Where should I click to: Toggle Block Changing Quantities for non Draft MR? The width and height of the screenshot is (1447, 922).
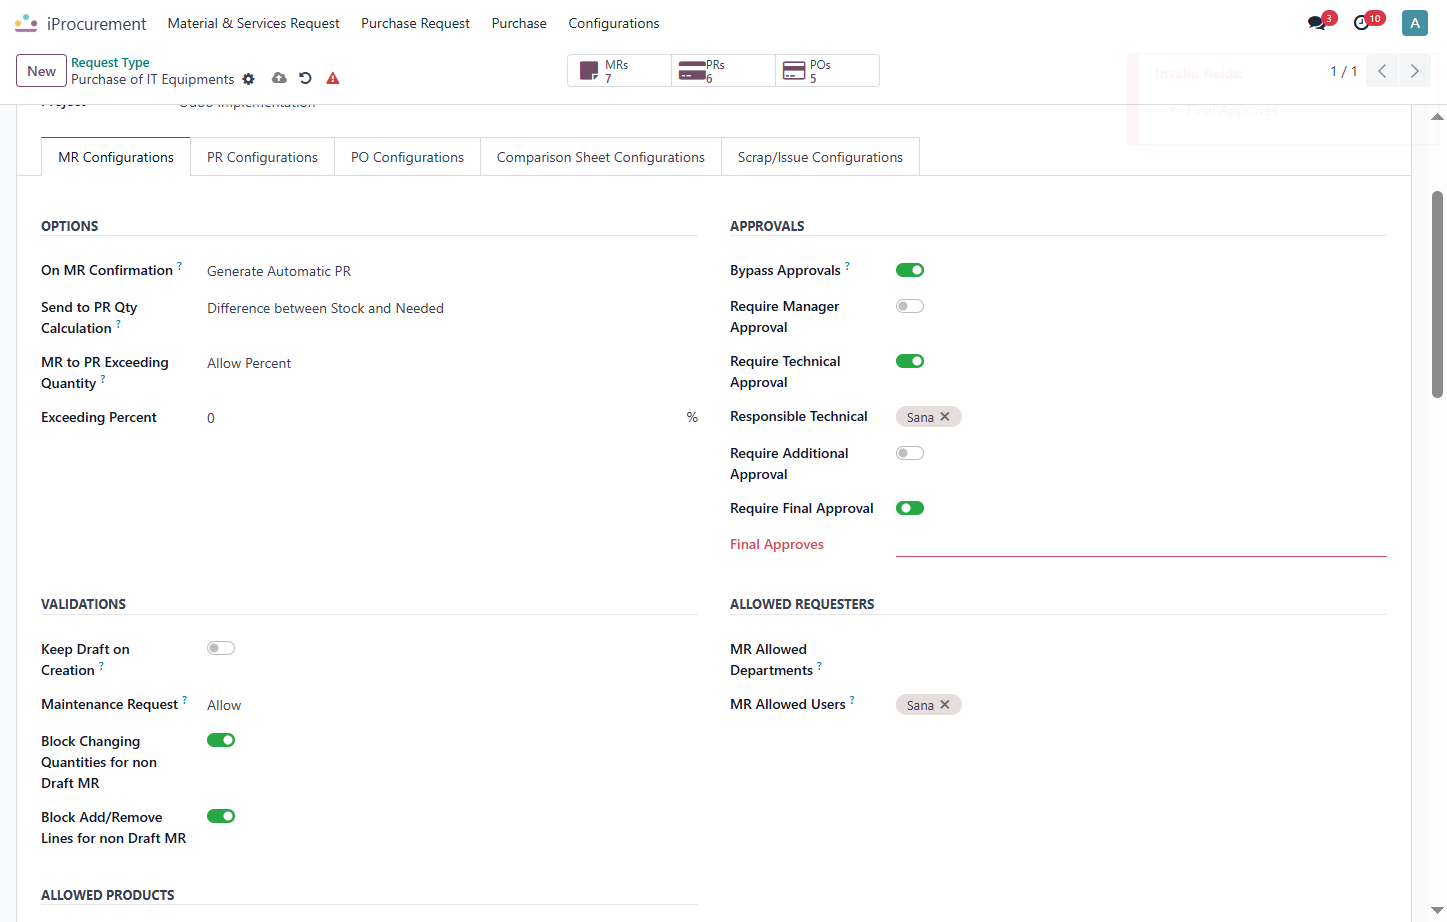tap(221, 740)
